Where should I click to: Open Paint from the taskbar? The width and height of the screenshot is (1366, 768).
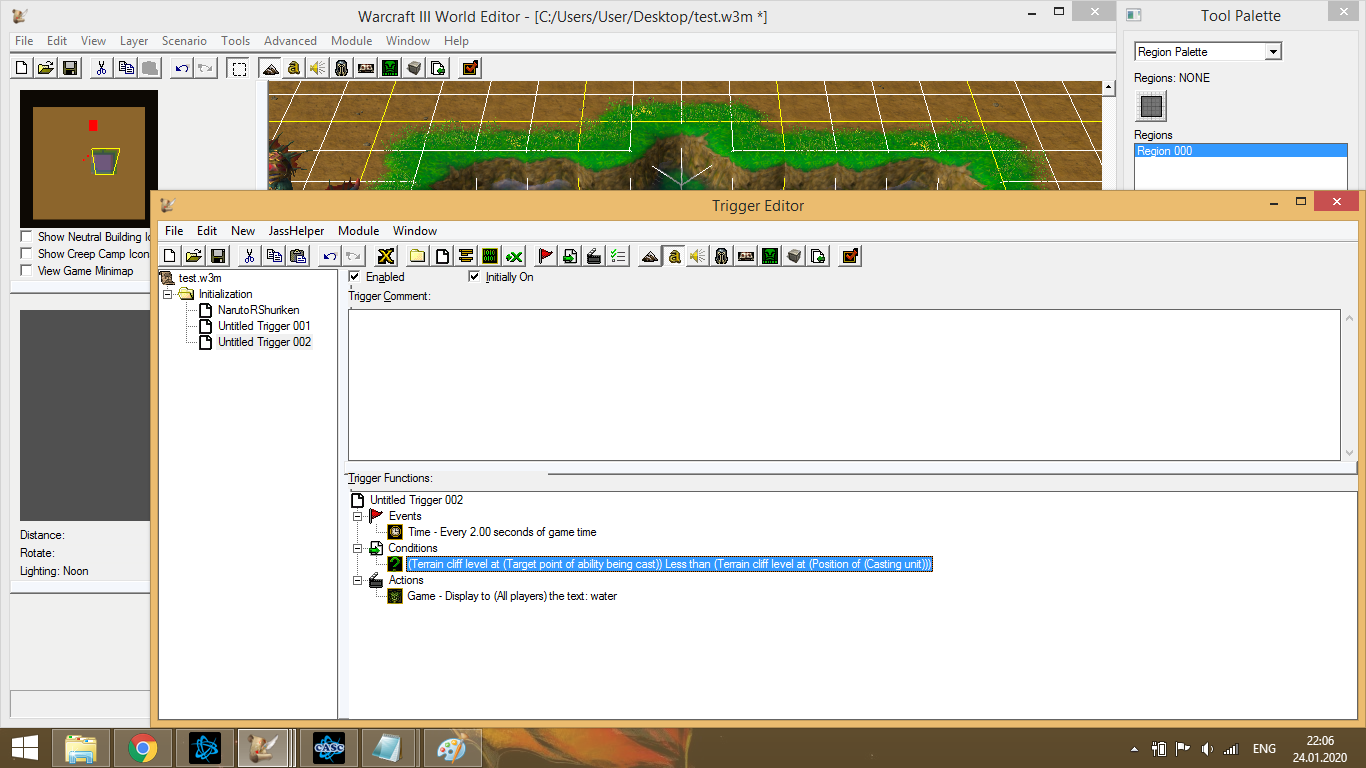click(453, 748)
